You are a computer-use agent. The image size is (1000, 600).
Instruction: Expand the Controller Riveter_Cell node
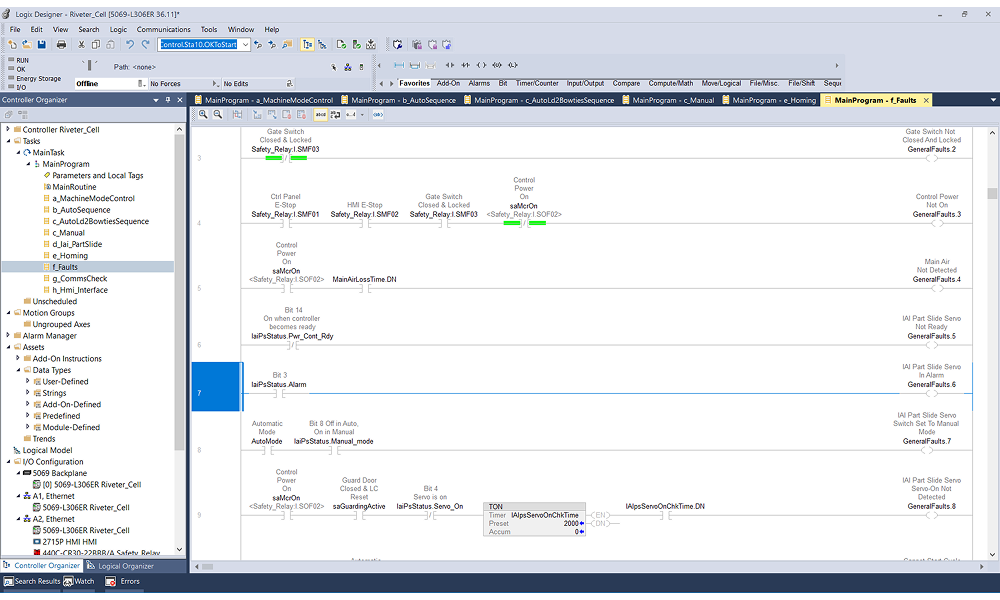pyautogui.click(x=8, y=130)
